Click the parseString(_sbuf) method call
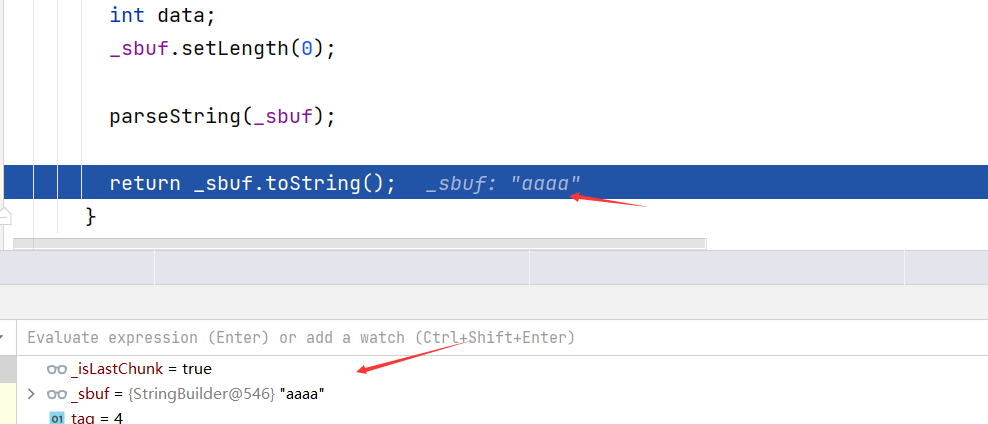988x424 pixels. pos(222,117)
